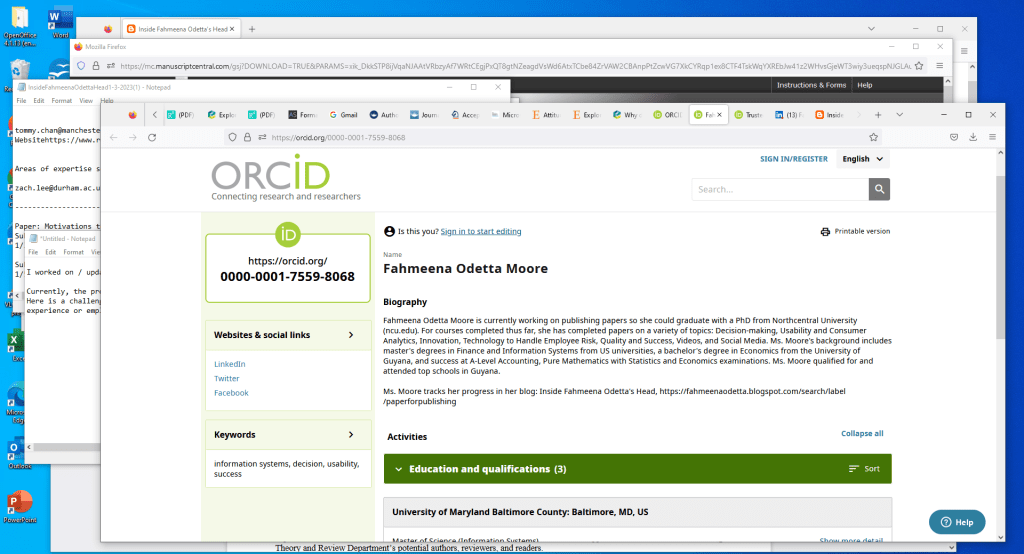Open the hamburger menu in ORCID window
1024x554 pixels.
click(992, 137)
